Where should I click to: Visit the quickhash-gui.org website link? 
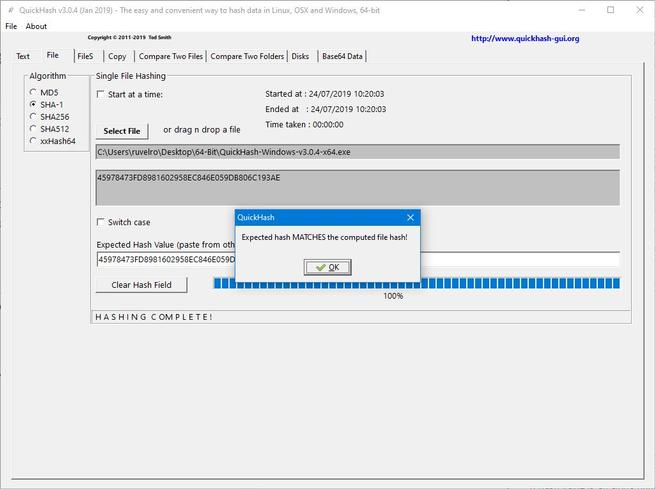pos(525,38)
